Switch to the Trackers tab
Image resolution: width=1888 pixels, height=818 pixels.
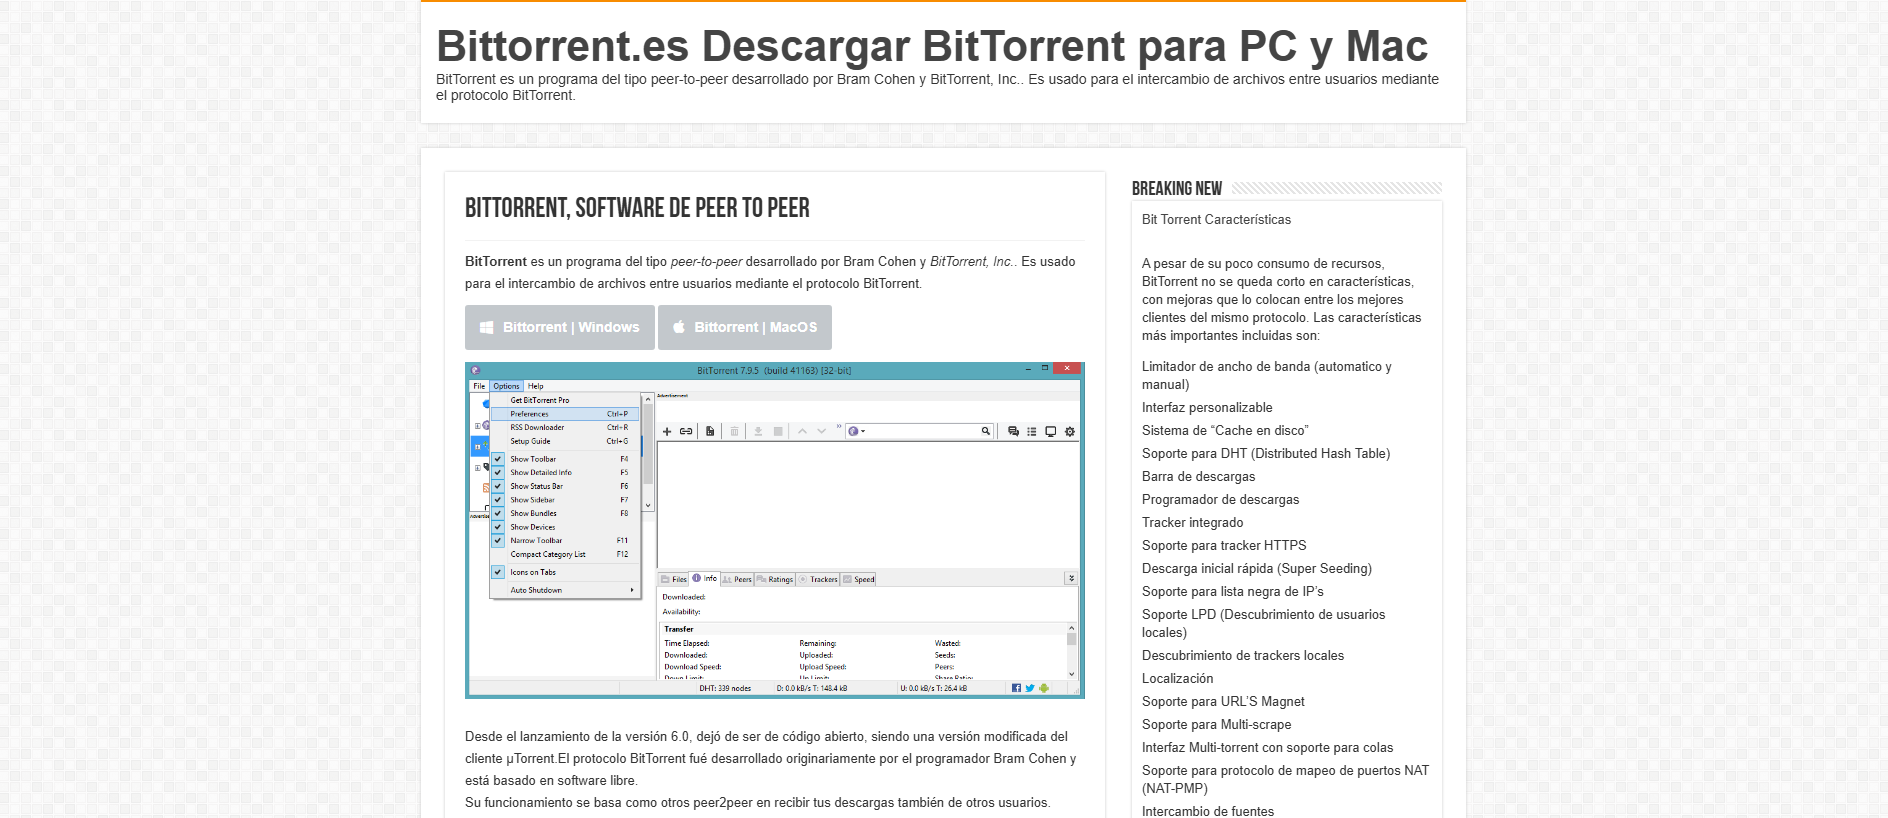coord(818,579)
